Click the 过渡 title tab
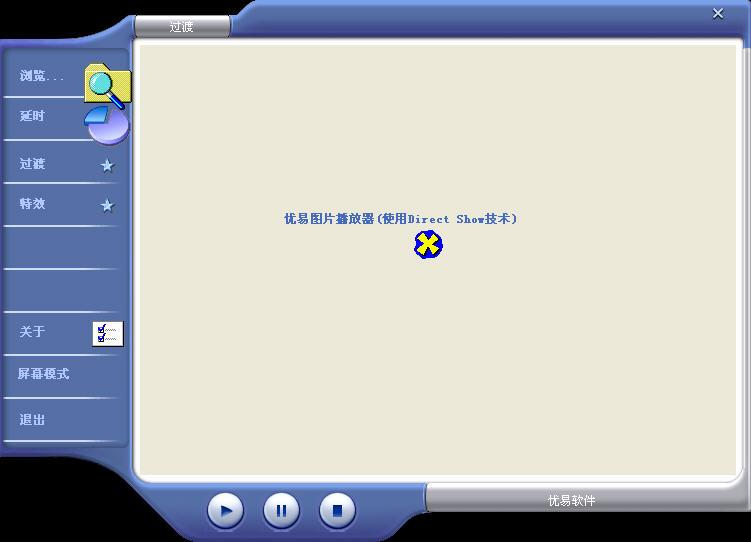 click(182, 26)
